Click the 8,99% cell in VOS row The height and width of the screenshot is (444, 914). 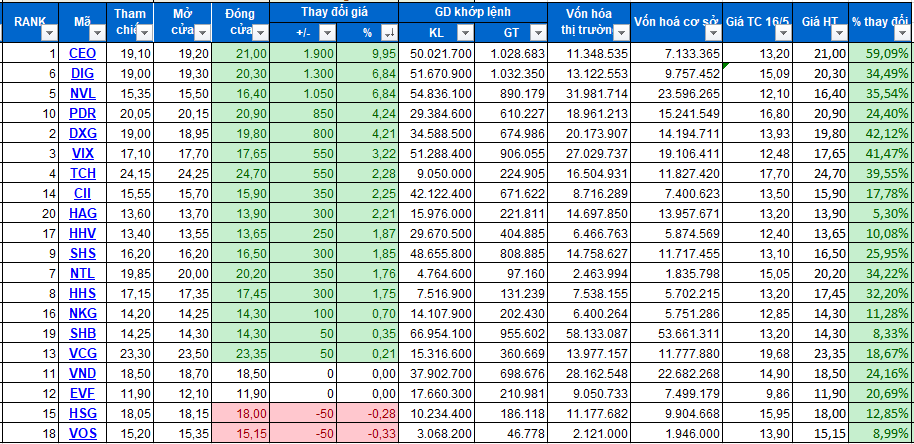point(881,433)
